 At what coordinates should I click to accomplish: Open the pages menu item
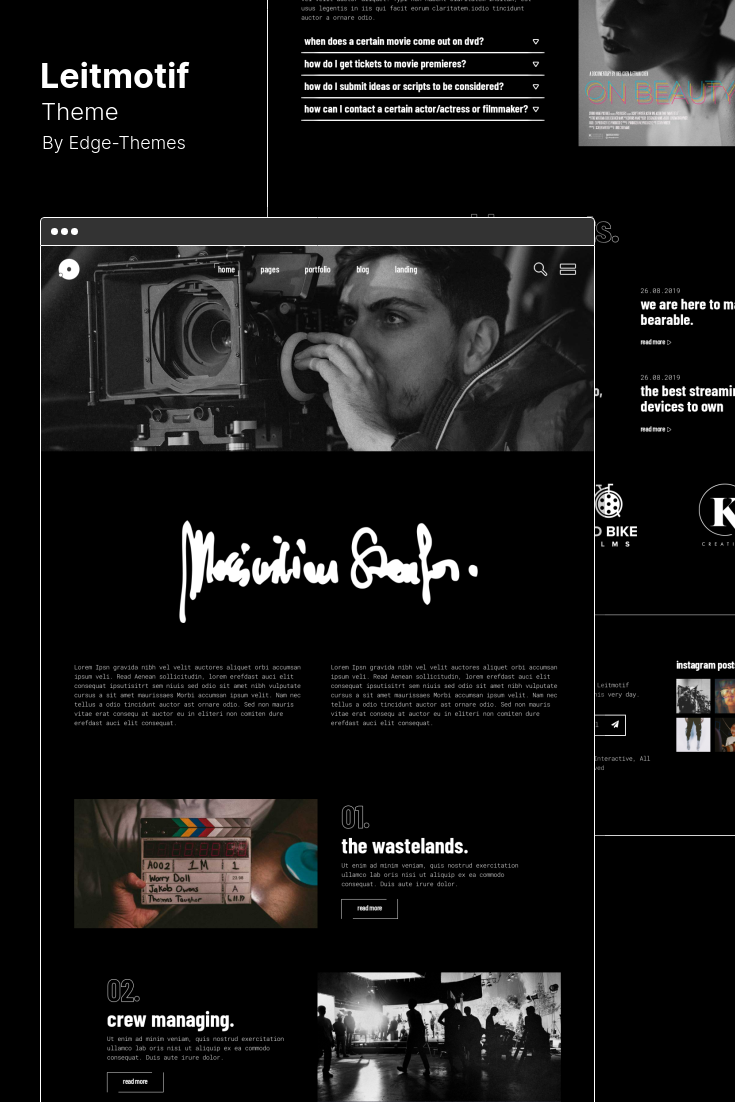coord(270,270)
